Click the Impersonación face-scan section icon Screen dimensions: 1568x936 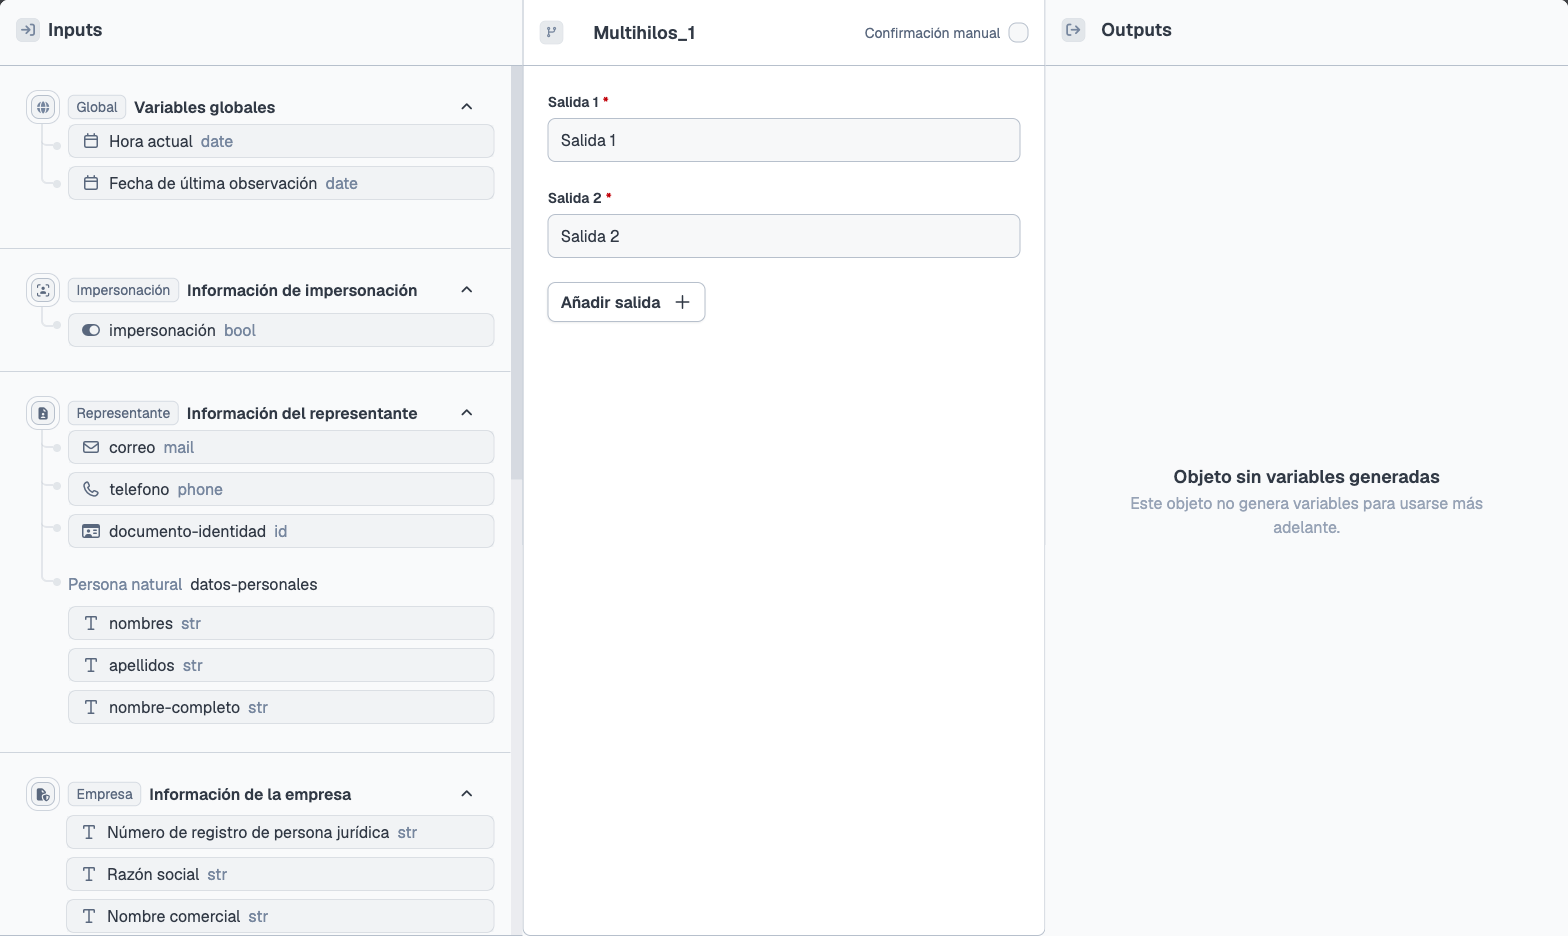coord(43,290)
